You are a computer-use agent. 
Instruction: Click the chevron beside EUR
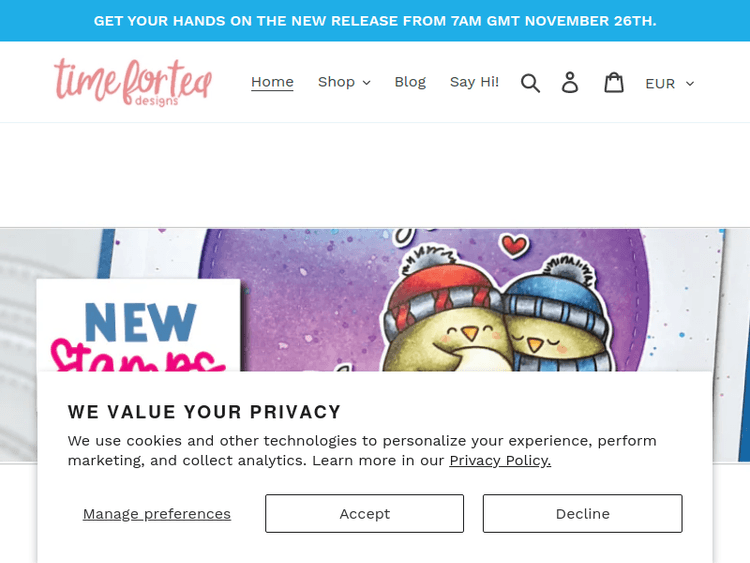click(x=690, y=84)
